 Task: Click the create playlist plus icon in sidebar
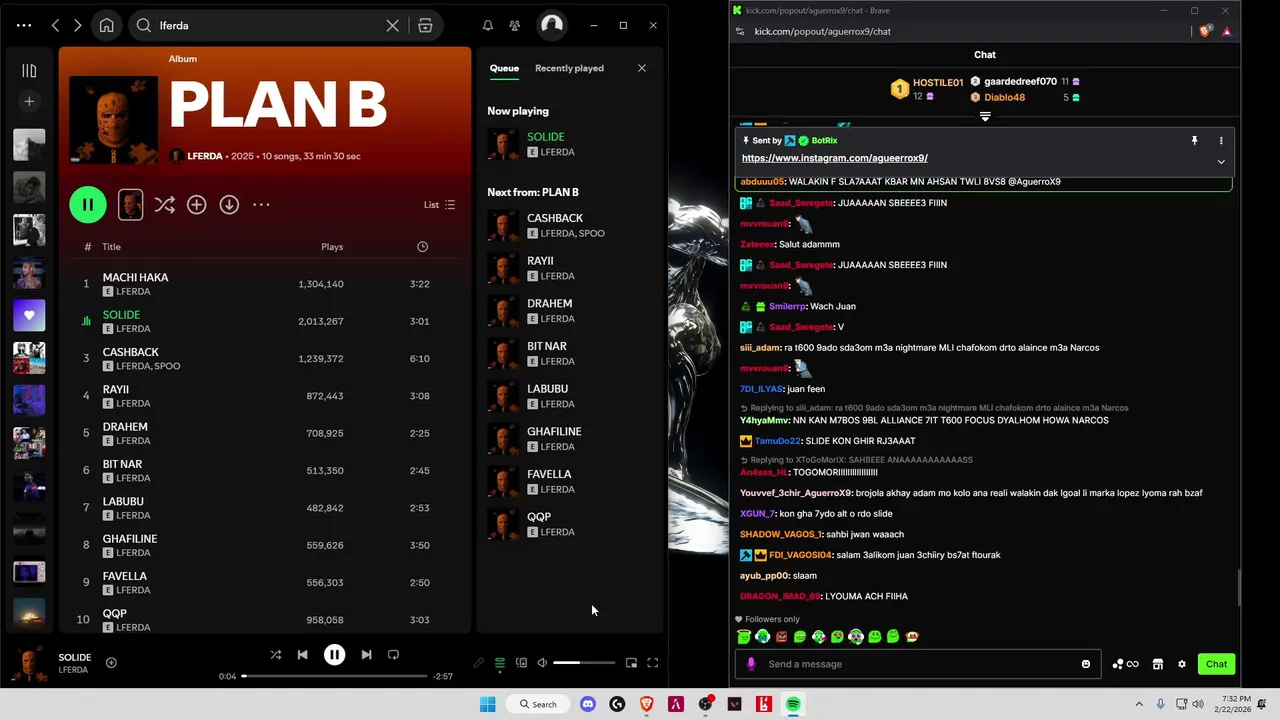coord(29,101)
